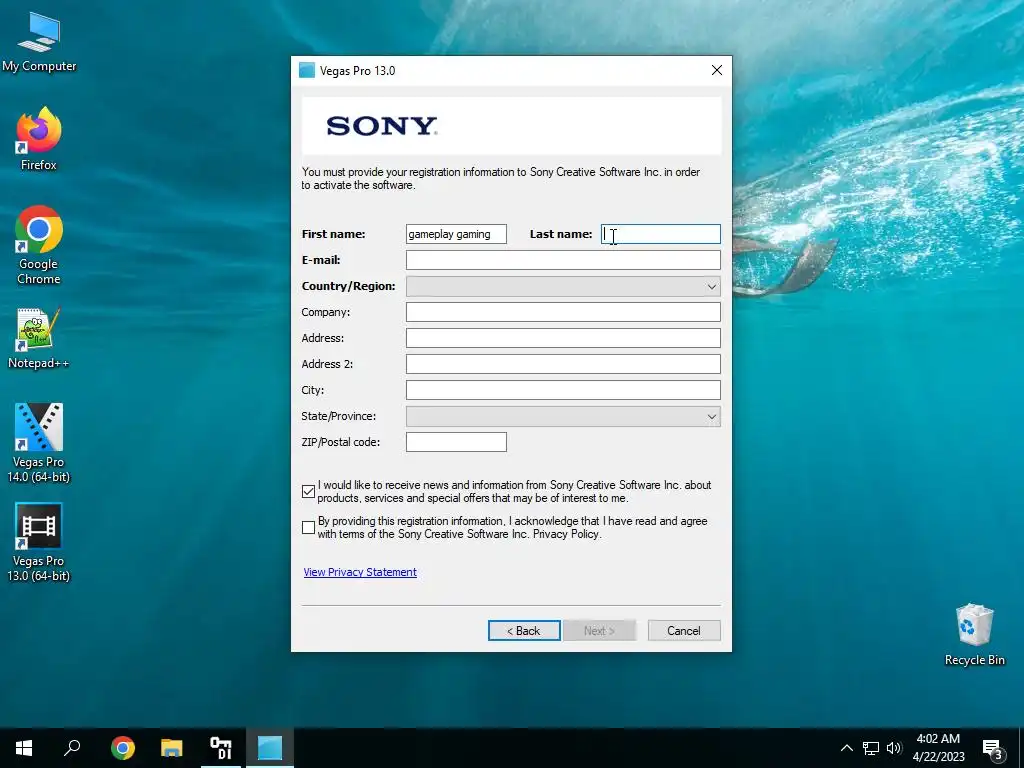Click the Address 2 input field

(x=563, y=364)
